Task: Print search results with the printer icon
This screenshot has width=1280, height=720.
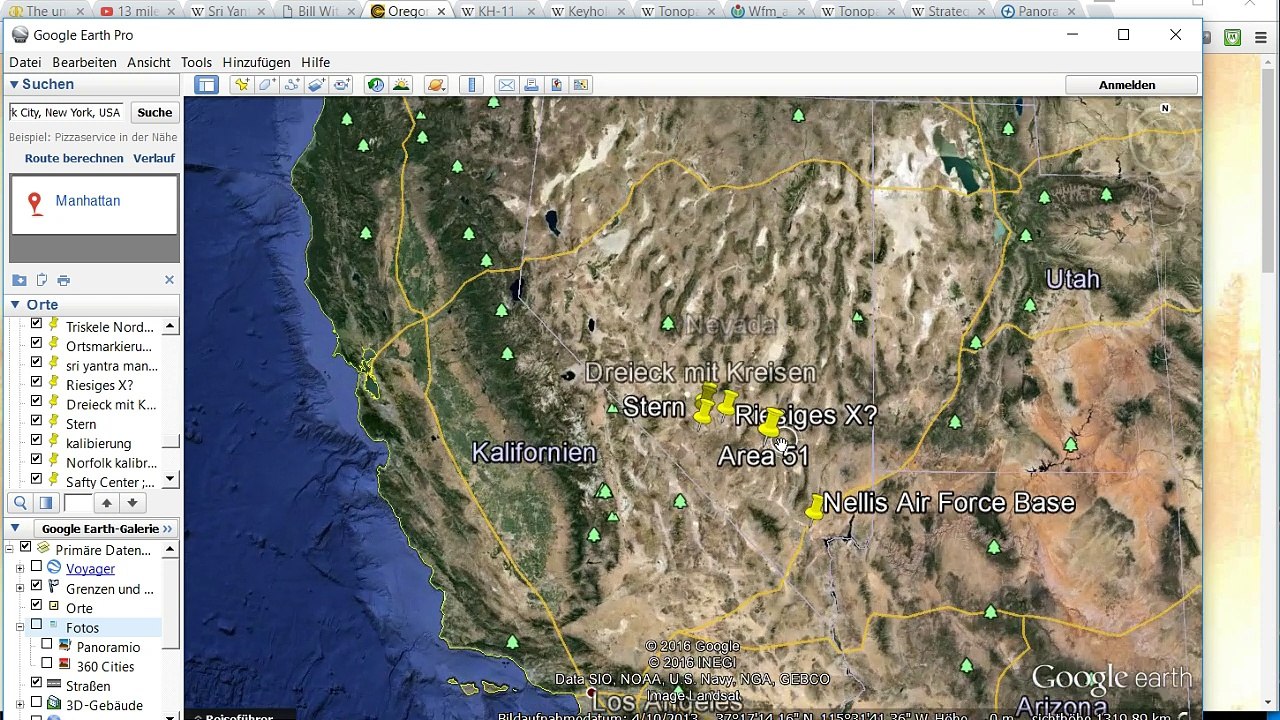Action: (64, 280)
